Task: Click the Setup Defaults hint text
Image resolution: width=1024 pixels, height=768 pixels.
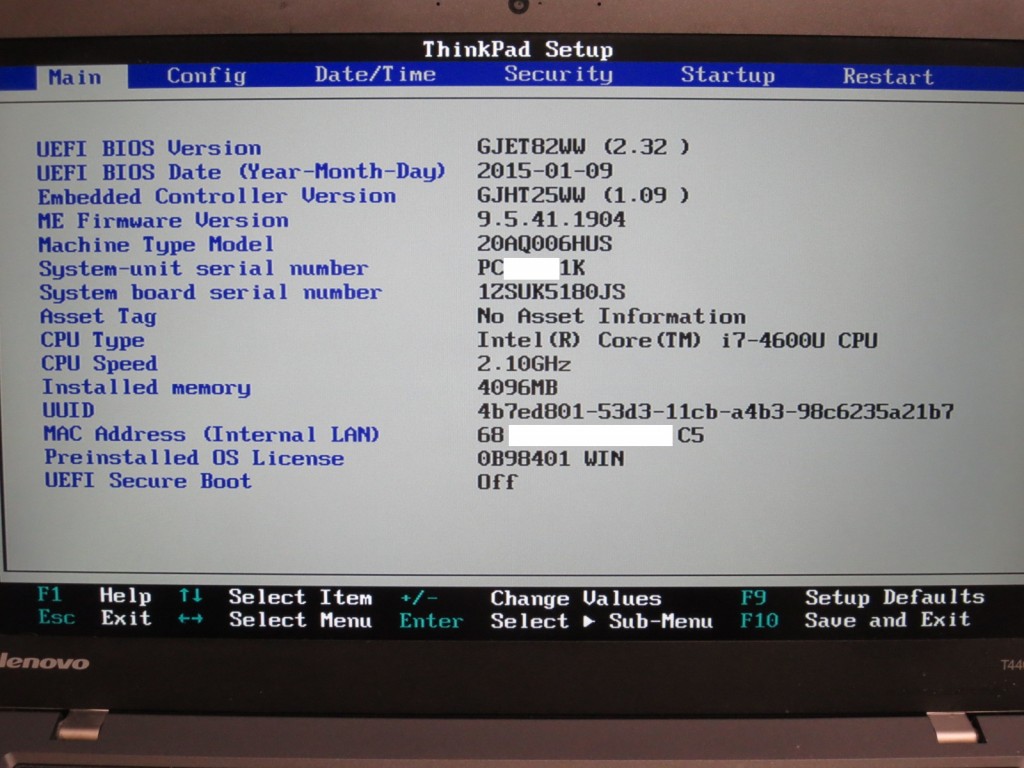Action: 895,597
